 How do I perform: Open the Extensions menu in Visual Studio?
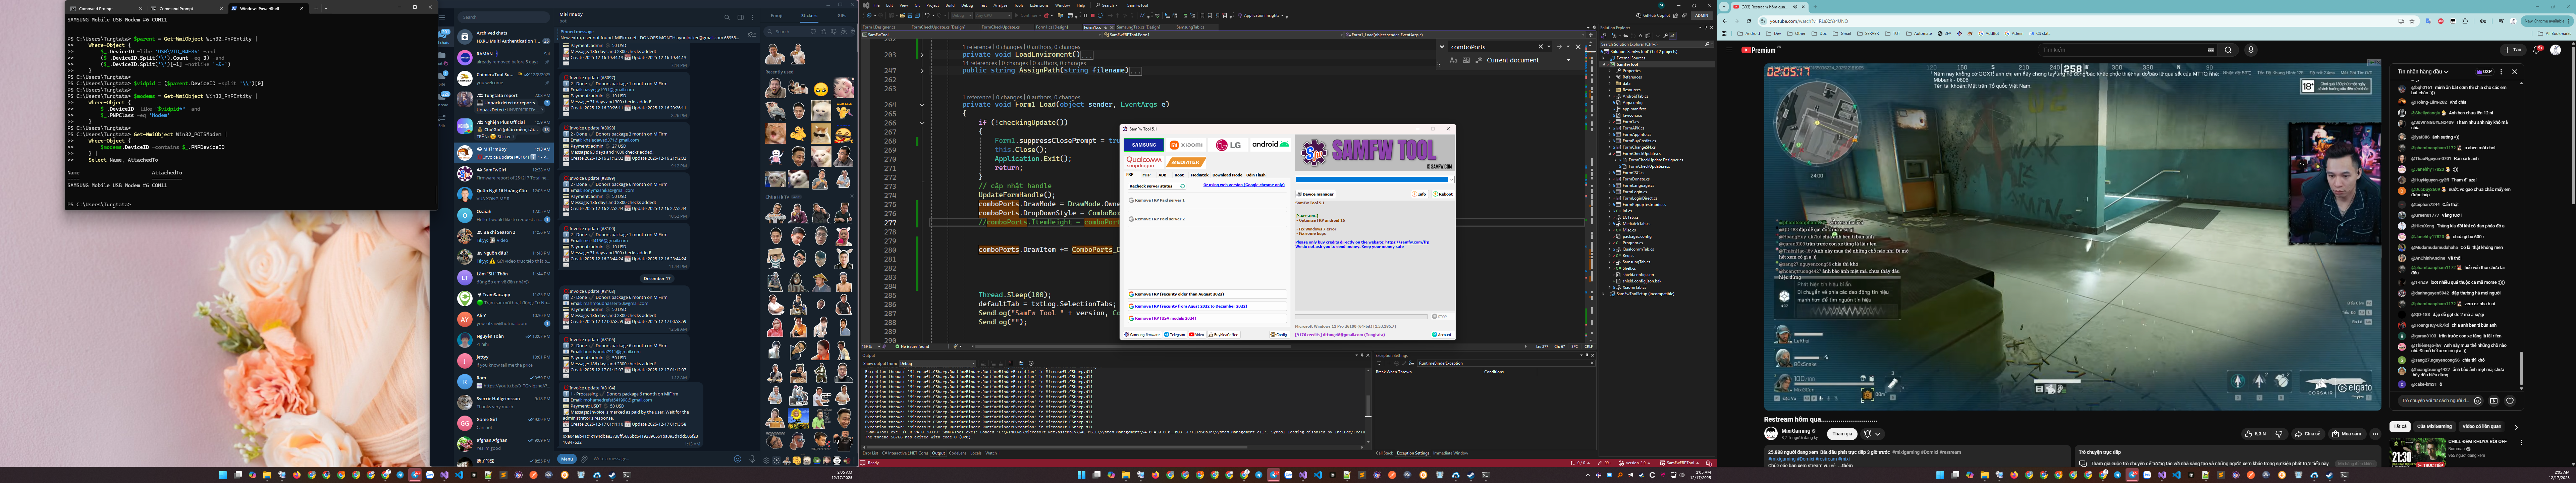[1039, 5]
